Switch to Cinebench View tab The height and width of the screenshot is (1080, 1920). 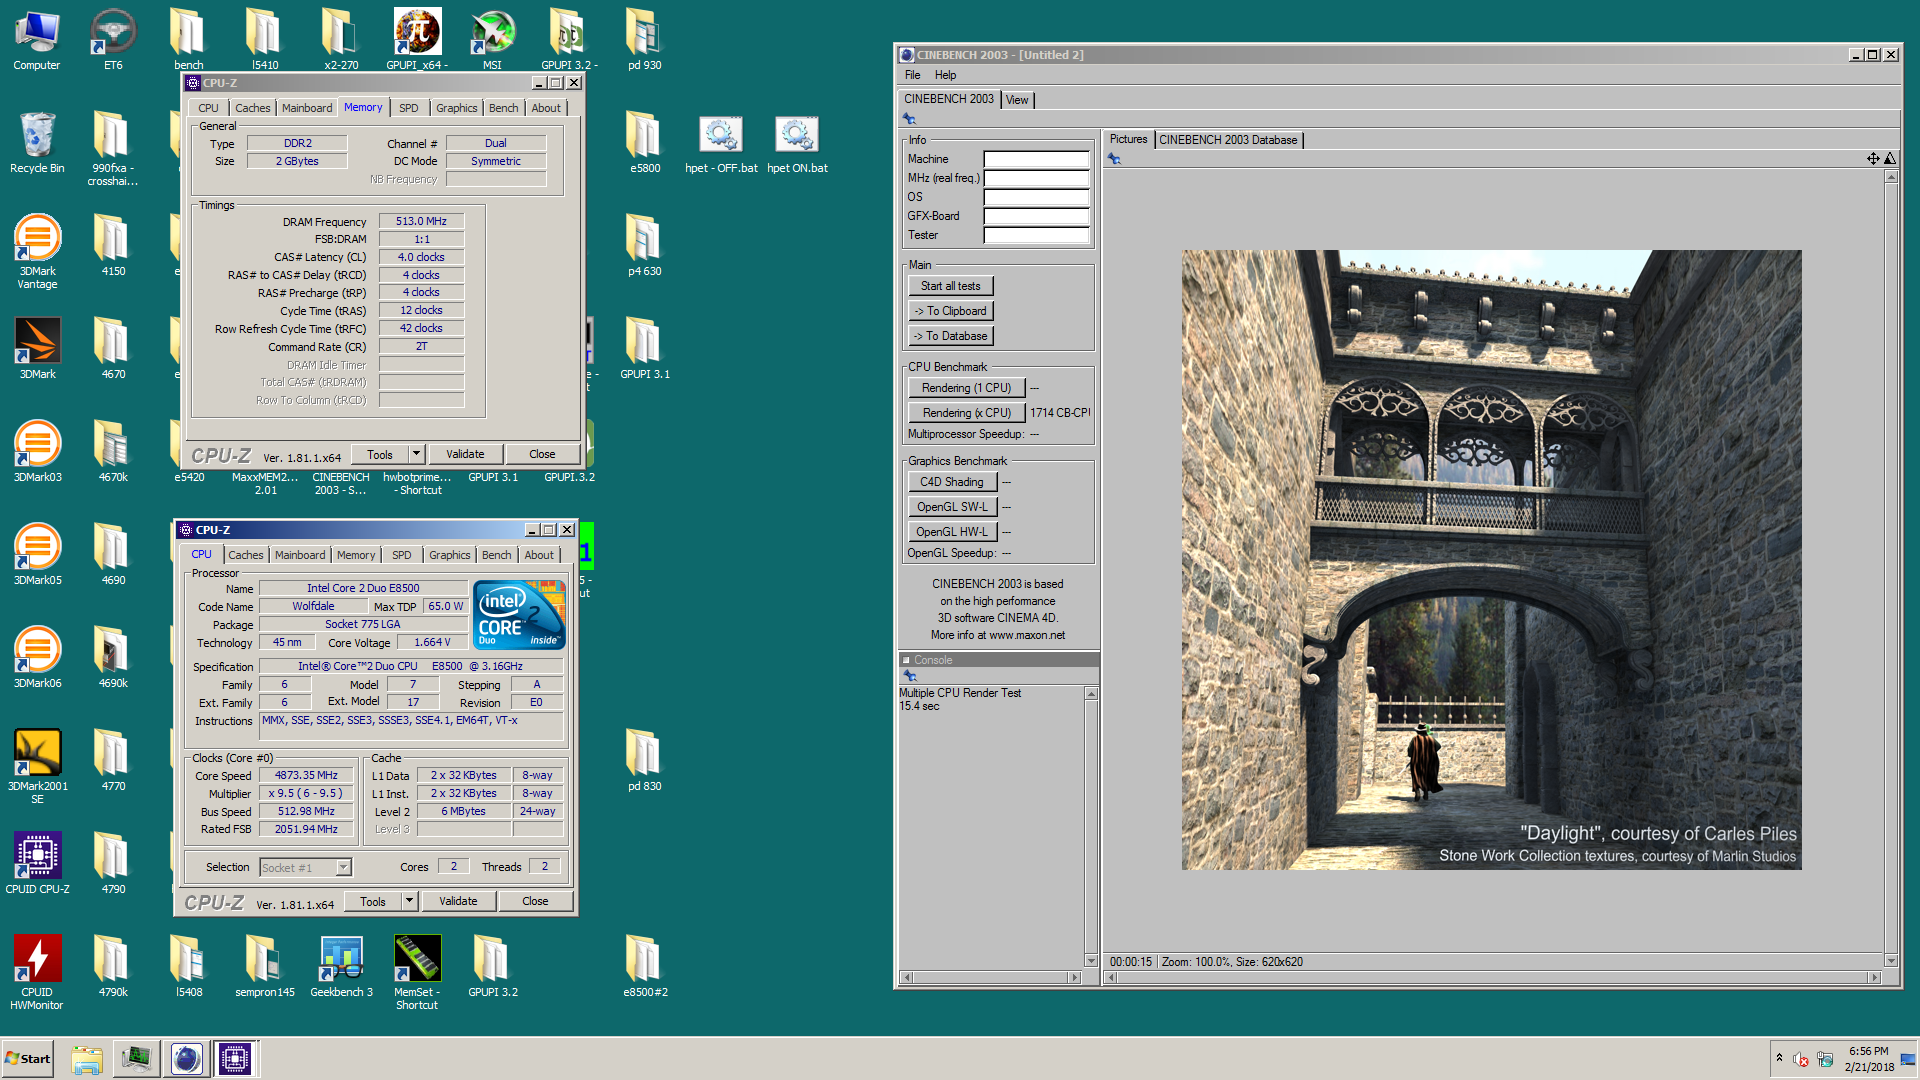(x=1017, y=100)
